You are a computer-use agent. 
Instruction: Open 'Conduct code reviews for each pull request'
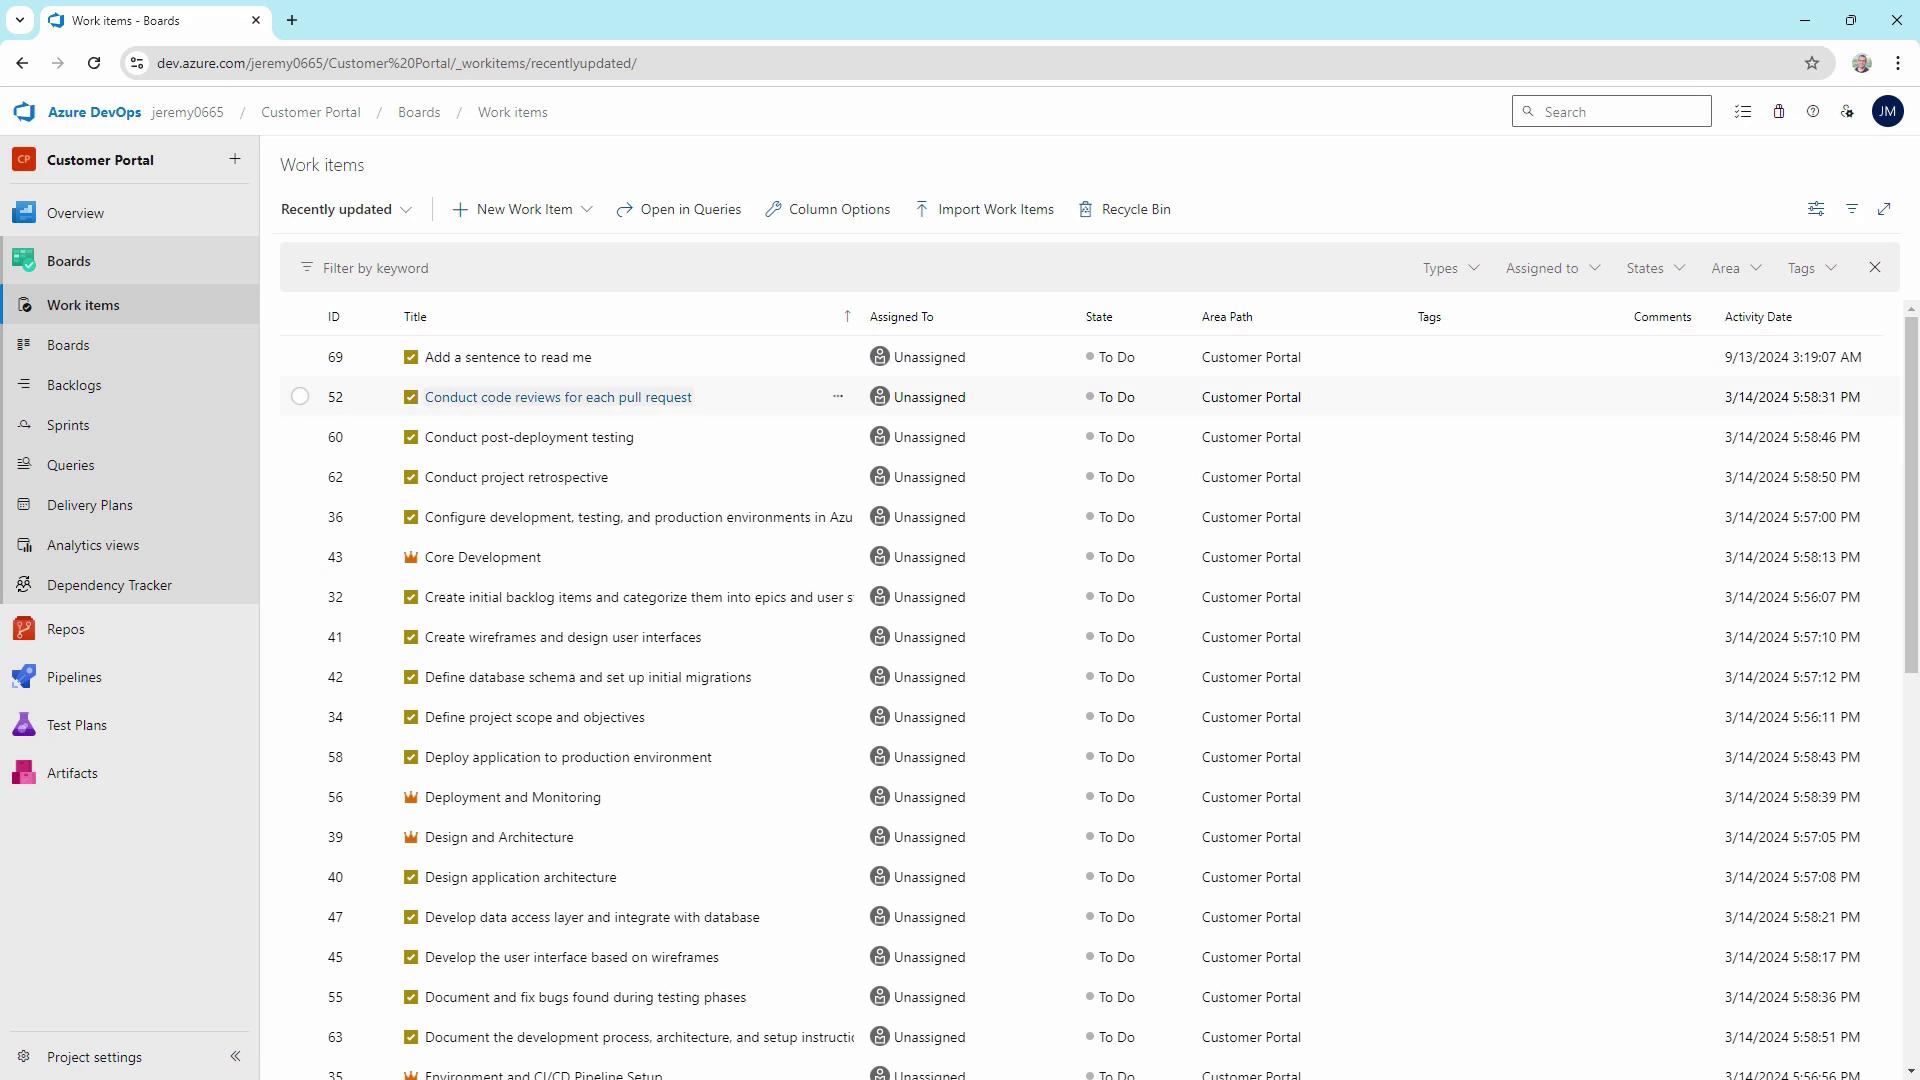point(558,397)
